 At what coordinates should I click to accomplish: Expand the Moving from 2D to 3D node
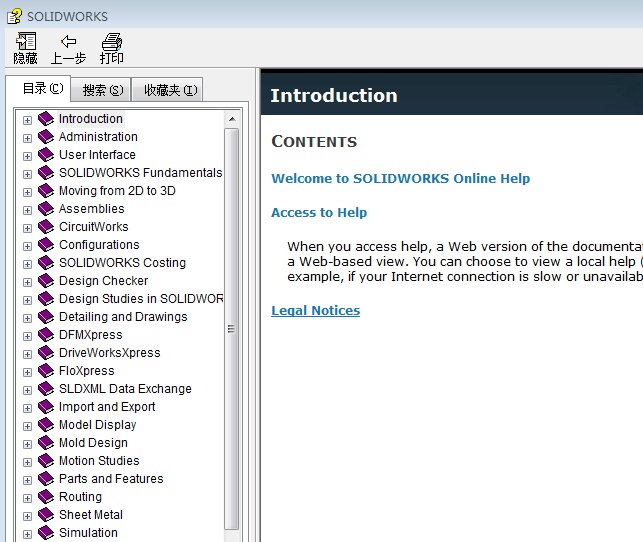(27, 193)
